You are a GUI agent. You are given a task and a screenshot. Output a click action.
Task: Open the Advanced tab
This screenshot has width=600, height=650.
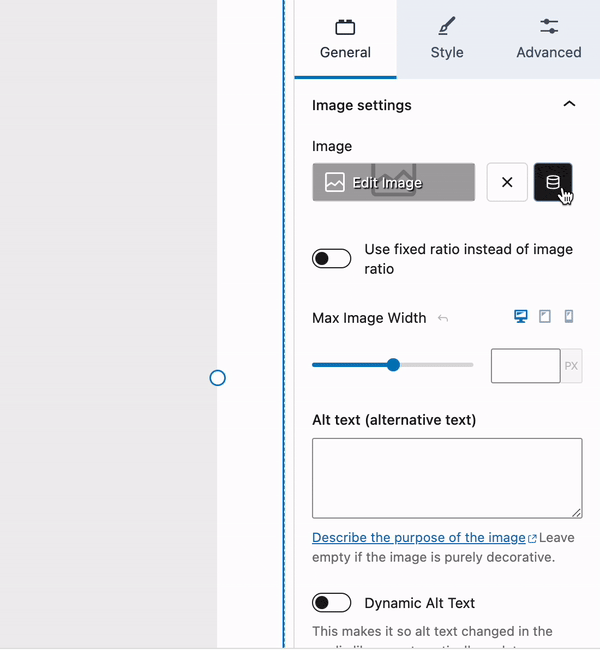point(549,39)
